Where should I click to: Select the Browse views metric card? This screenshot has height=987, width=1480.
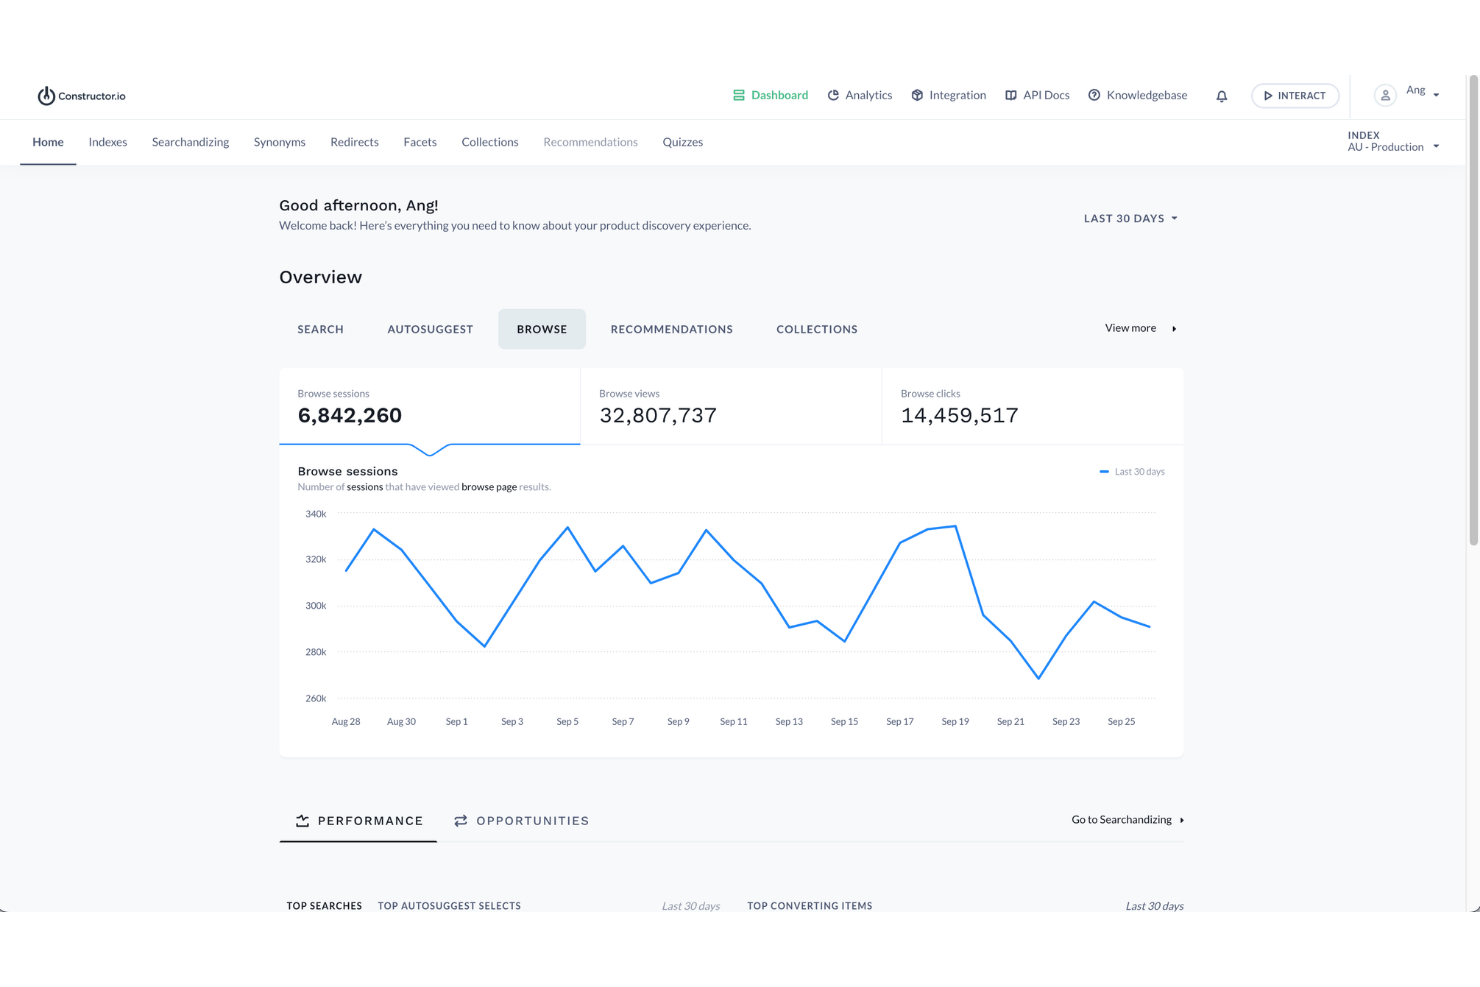tap(731, 406)
